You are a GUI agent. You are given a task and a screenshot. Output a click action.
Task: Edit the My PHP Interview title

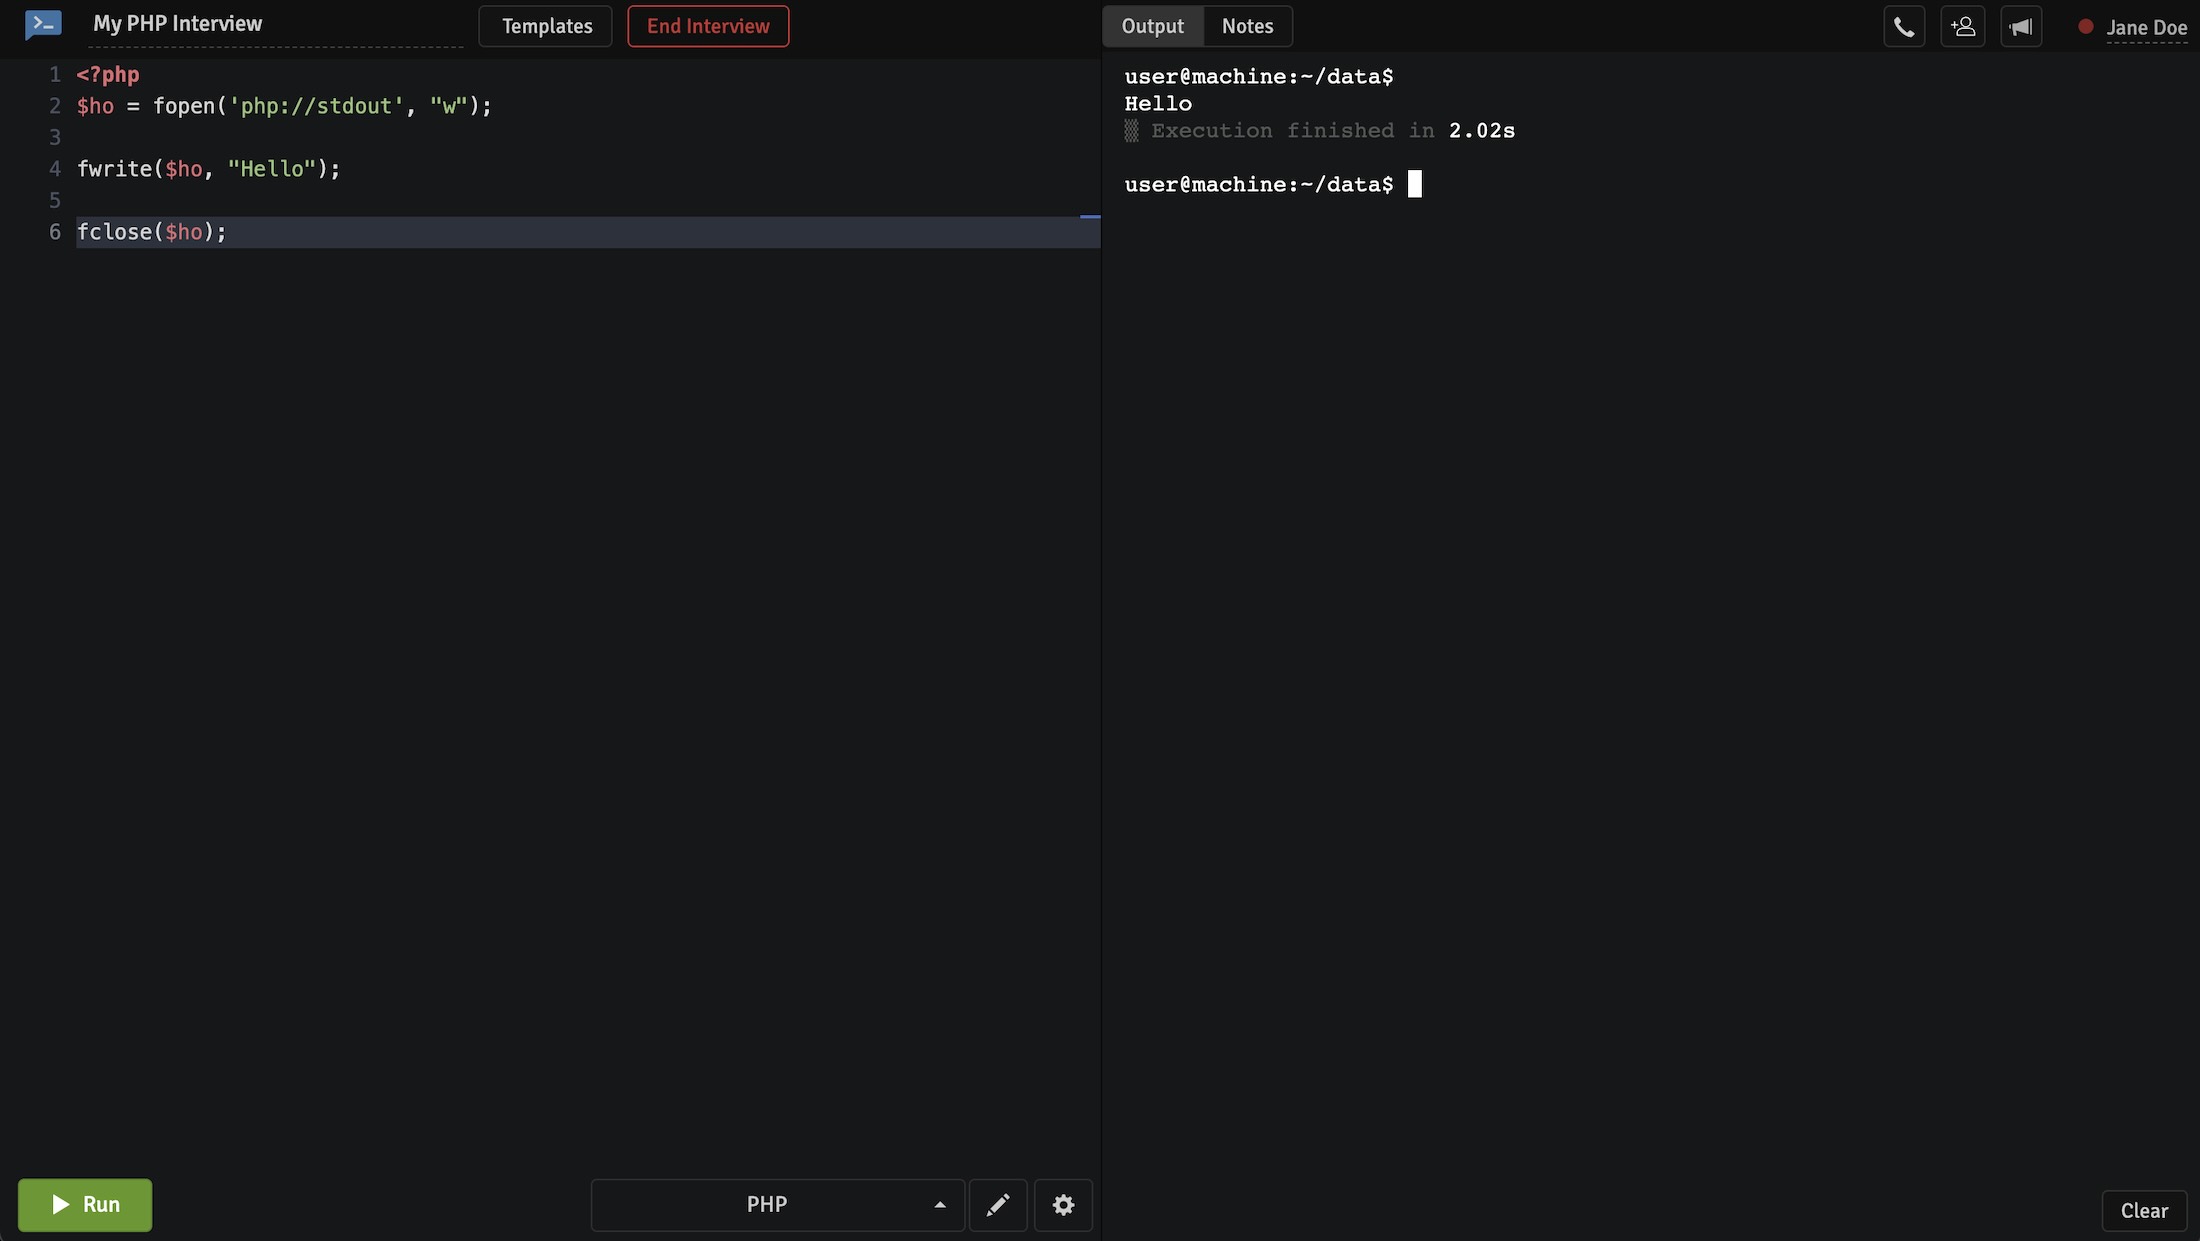pos(177,24)
